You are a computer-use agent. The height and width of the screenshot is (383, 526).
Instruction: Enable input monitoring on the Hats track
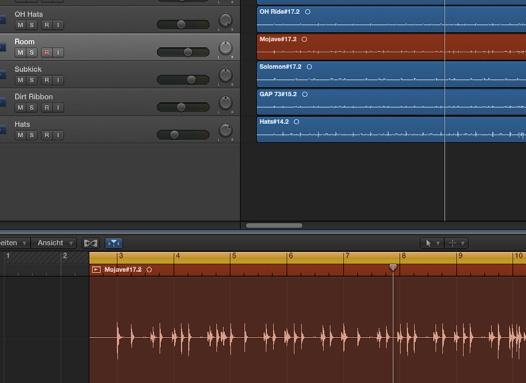coord(58,135)
